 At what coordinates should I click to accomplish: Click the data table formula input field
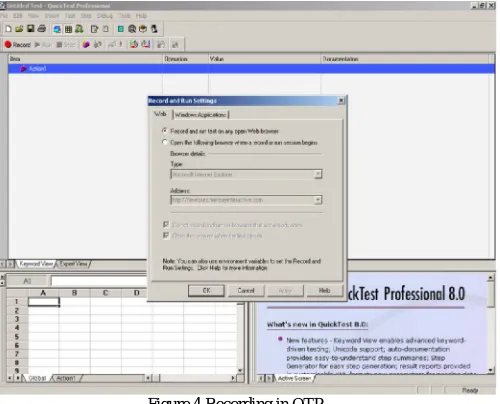pos(99,281)
